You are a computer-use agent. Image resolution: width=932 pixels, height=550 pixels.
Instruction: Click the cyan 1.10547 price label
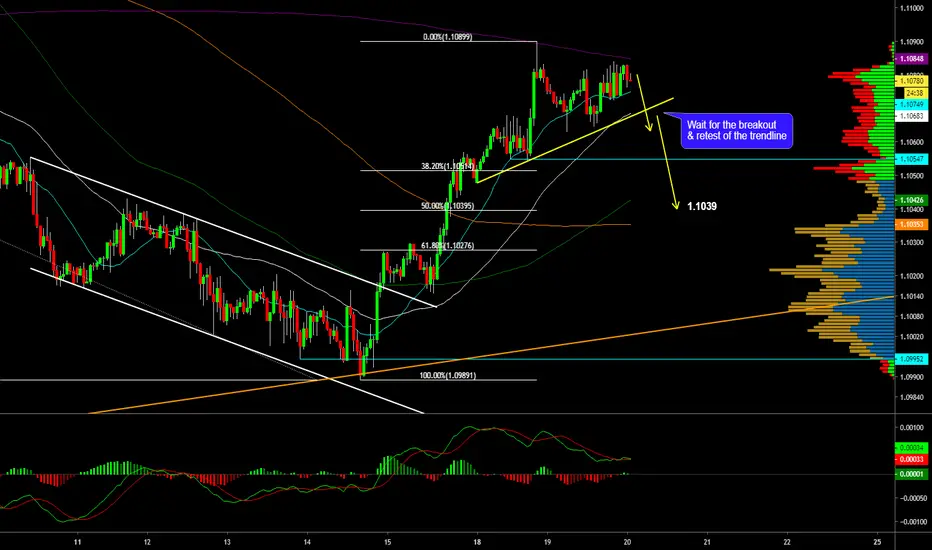tap(911, 159)
